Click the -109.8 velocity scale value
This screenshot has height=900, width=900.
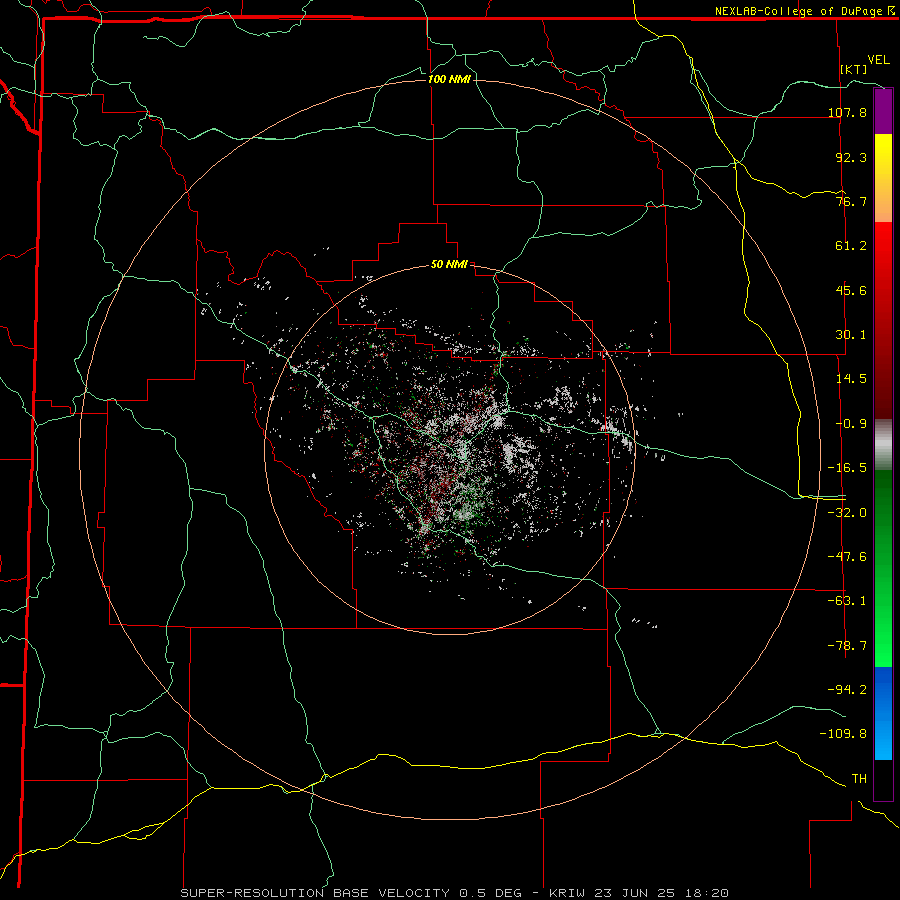[843, 734]
